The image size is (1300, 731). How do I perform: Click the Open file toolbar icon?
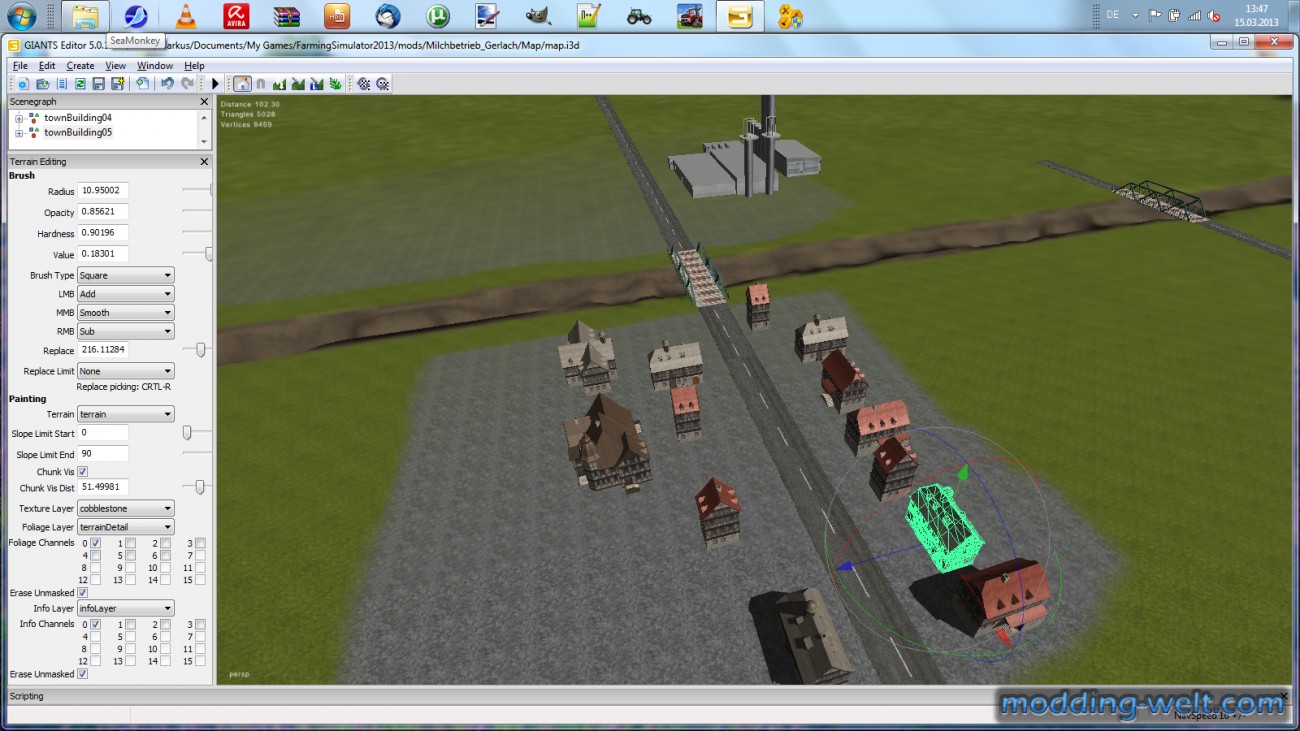pos(42,84)
